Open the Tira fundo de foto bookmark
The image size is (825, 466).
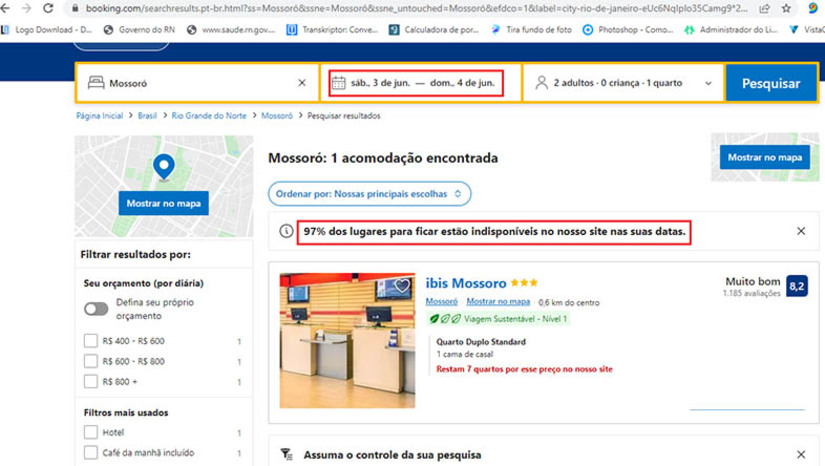531,30
